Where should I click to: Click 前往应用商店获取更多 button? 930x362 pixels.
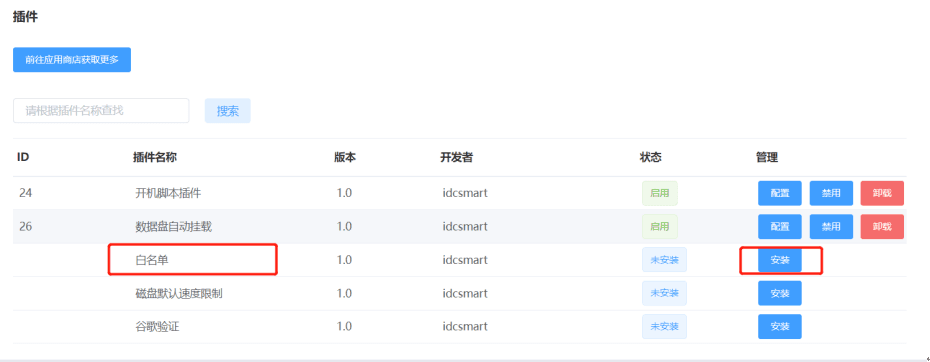(72, 60)
